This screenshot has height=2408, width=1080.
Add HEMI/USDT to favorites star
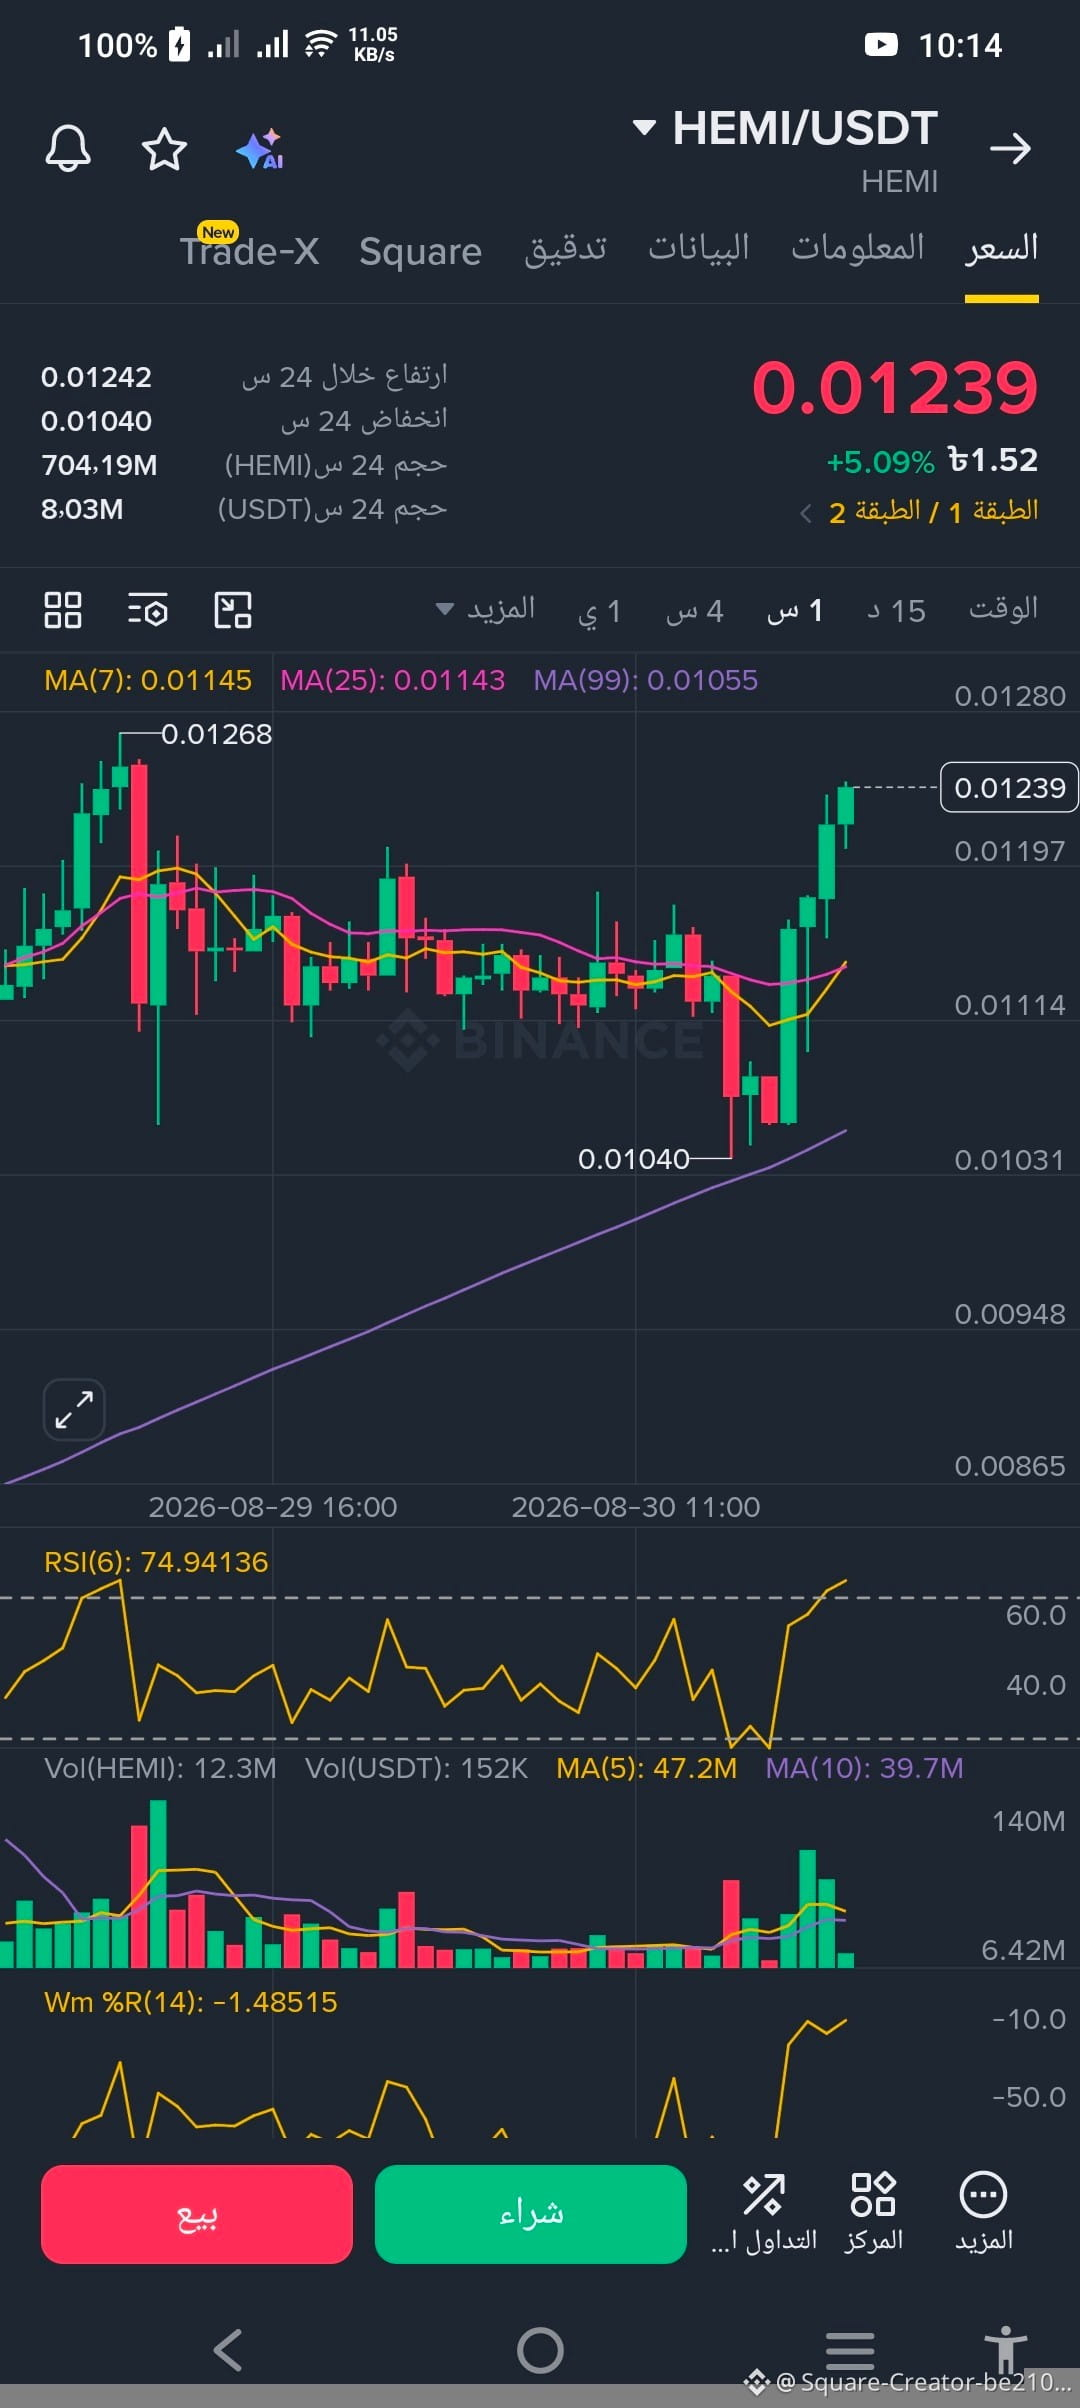click(x=164, y=149)
